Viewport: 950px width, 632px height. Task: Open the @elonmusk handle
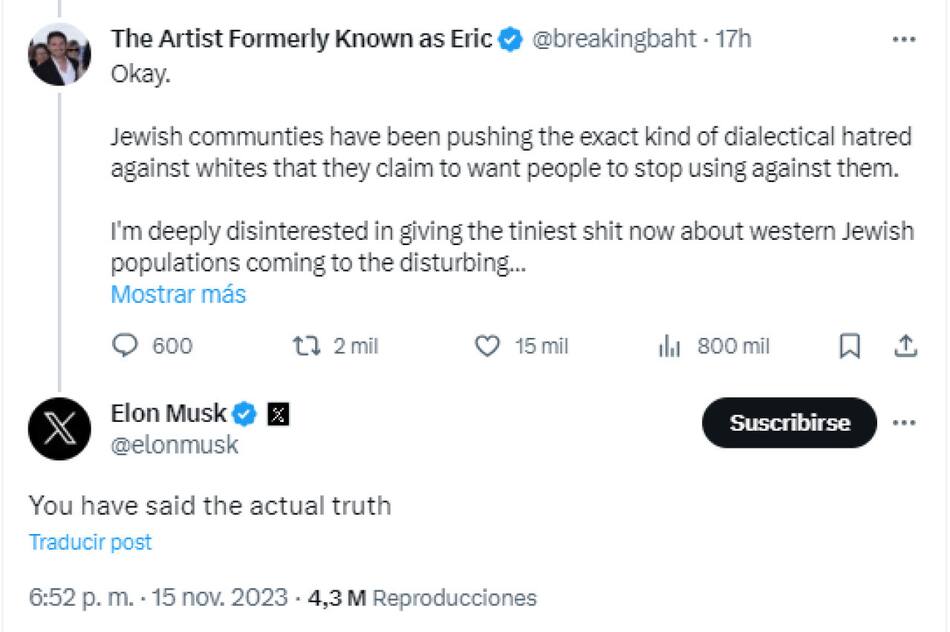pos(175,445)
